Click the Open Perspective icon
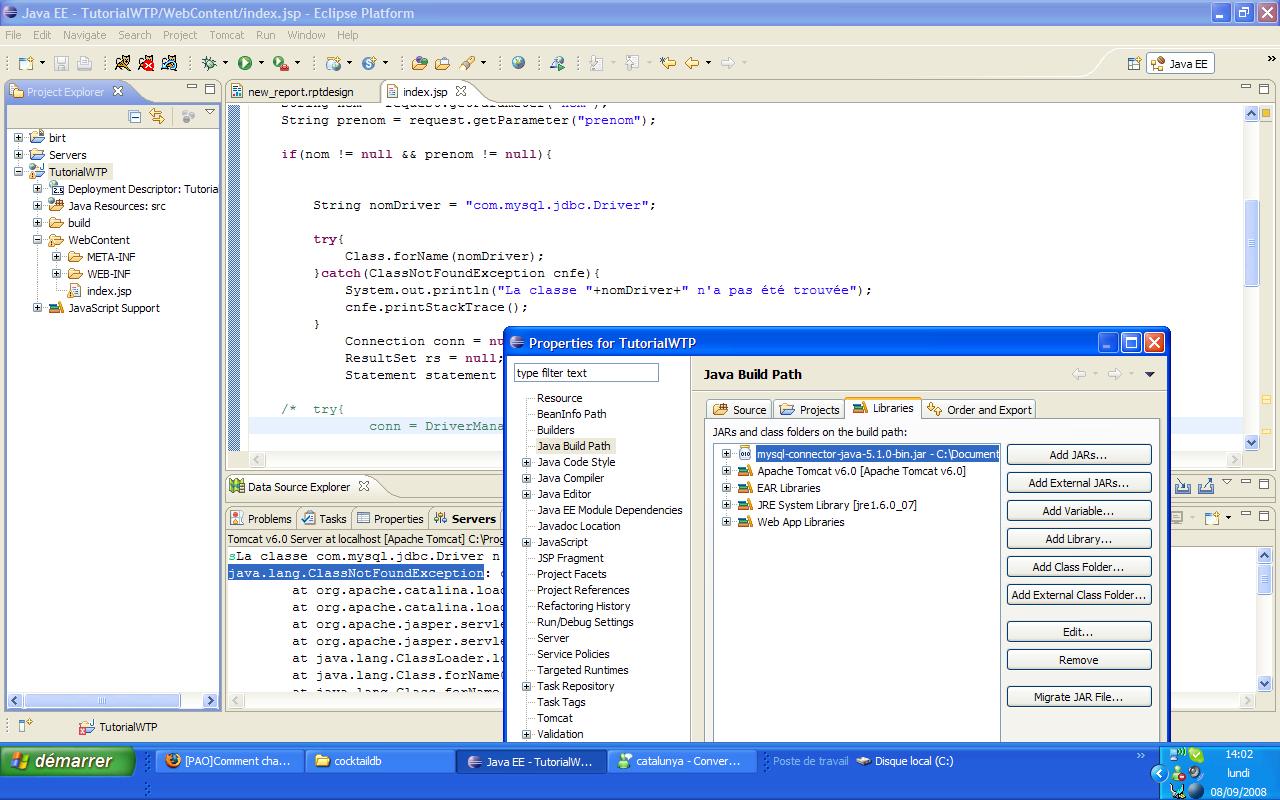1280x800 pixels. pos(1134,63)
